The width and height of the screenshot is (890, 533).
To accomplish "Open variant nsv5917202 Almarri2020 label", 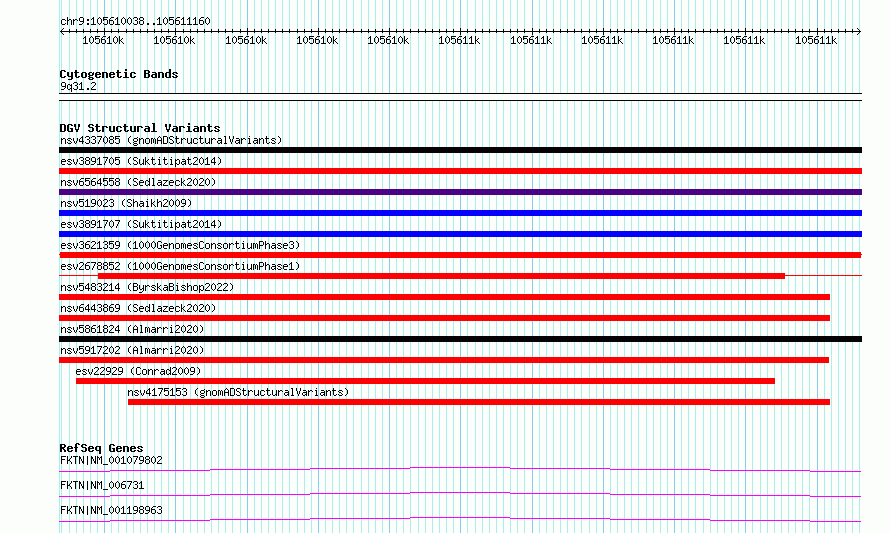I will (x=132, y=350).
